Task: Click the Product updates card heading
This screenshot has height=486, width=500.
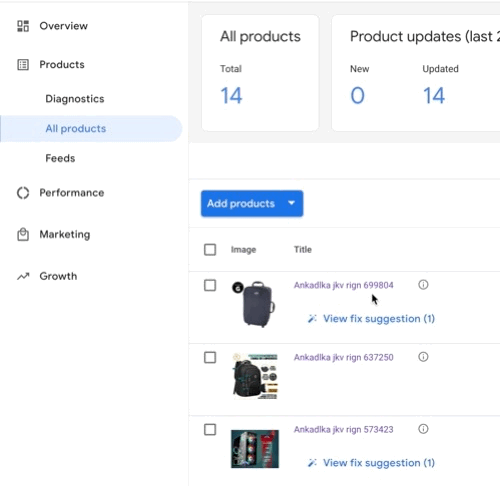Action: tap(425, 36)
